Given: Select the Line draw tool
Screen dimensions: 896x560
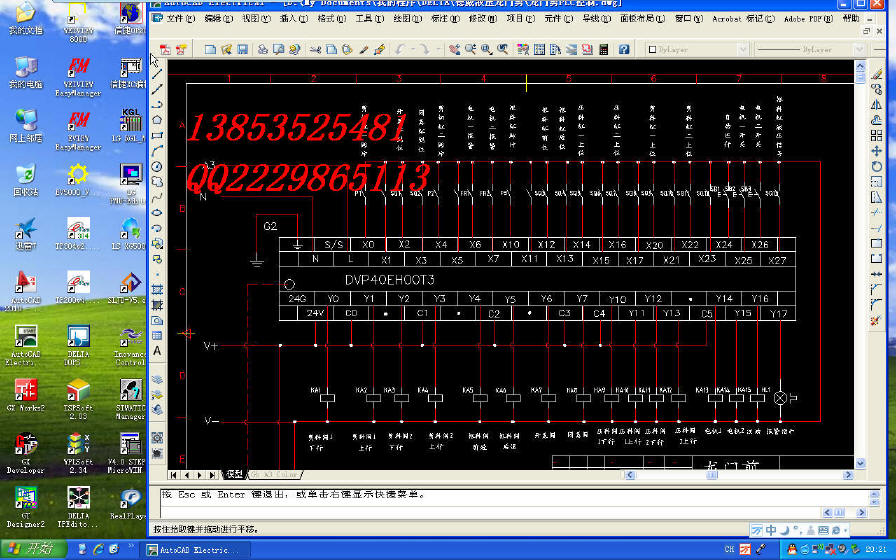Looking at the screenshot, I should tap(157, 73).
